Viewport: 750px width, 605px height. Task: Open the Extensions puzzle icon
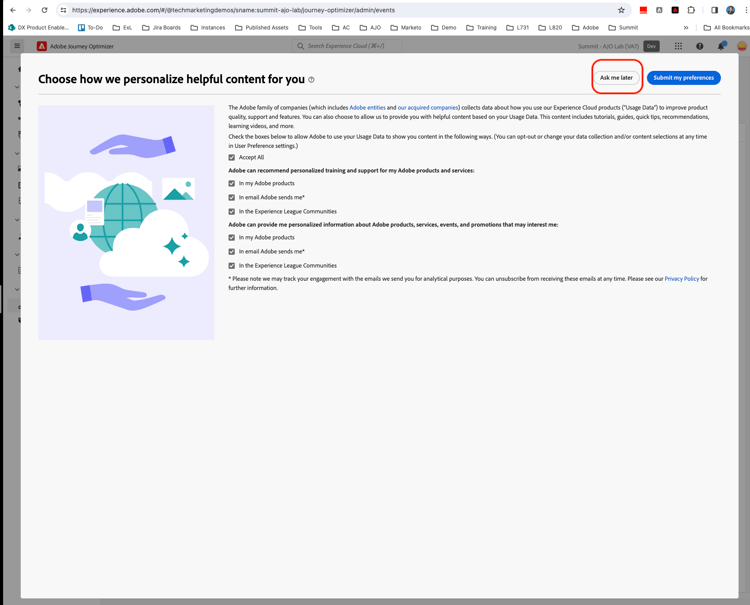click(x=691, y=10)
